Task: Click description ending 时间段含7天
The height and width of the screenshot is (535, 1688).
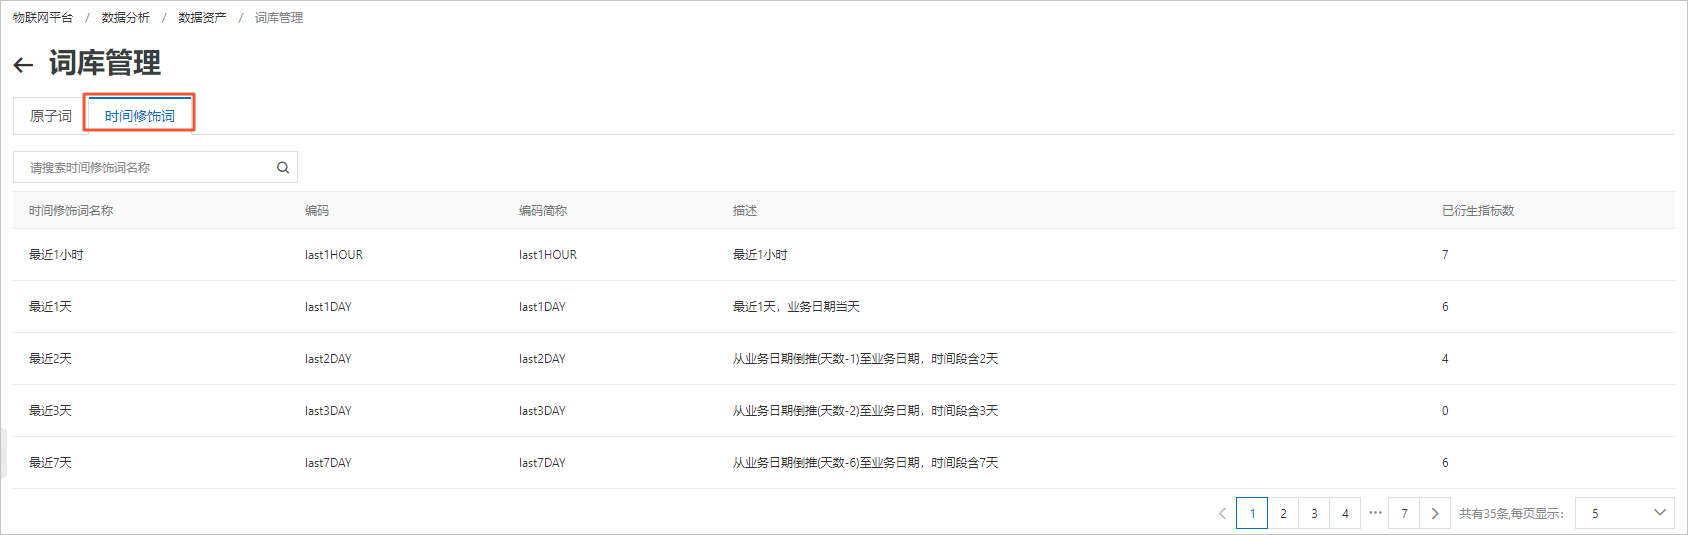Action: click(x=865, y=463)
